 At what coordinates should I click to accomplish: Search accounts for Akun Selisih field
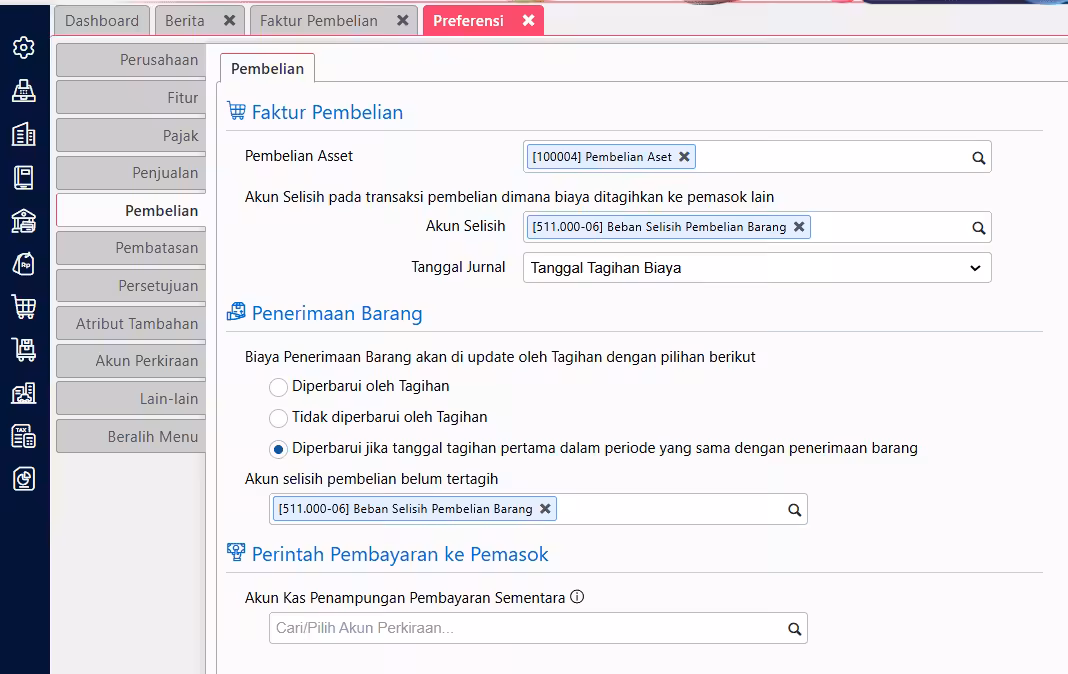pyautogui.click(x=978, y=228)
